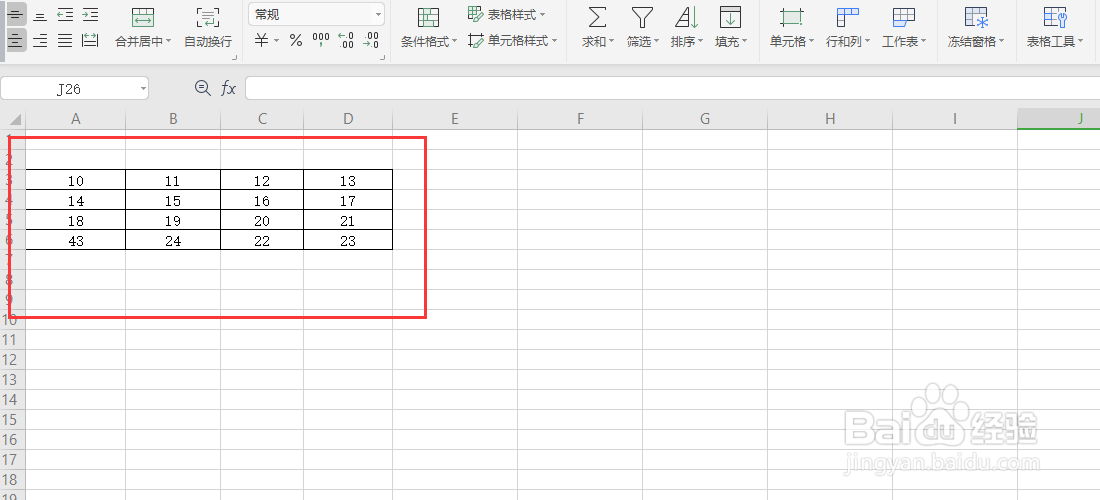The height and width of the screenshot is (500, 1100).
Task: Select column J header
Action: click(x=1059, y=119)
